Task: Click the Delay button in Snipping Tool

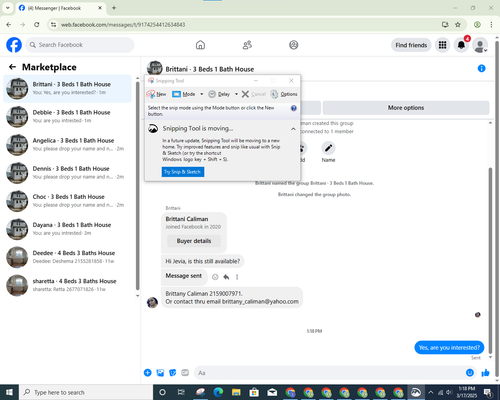Action: coord(219,94)
